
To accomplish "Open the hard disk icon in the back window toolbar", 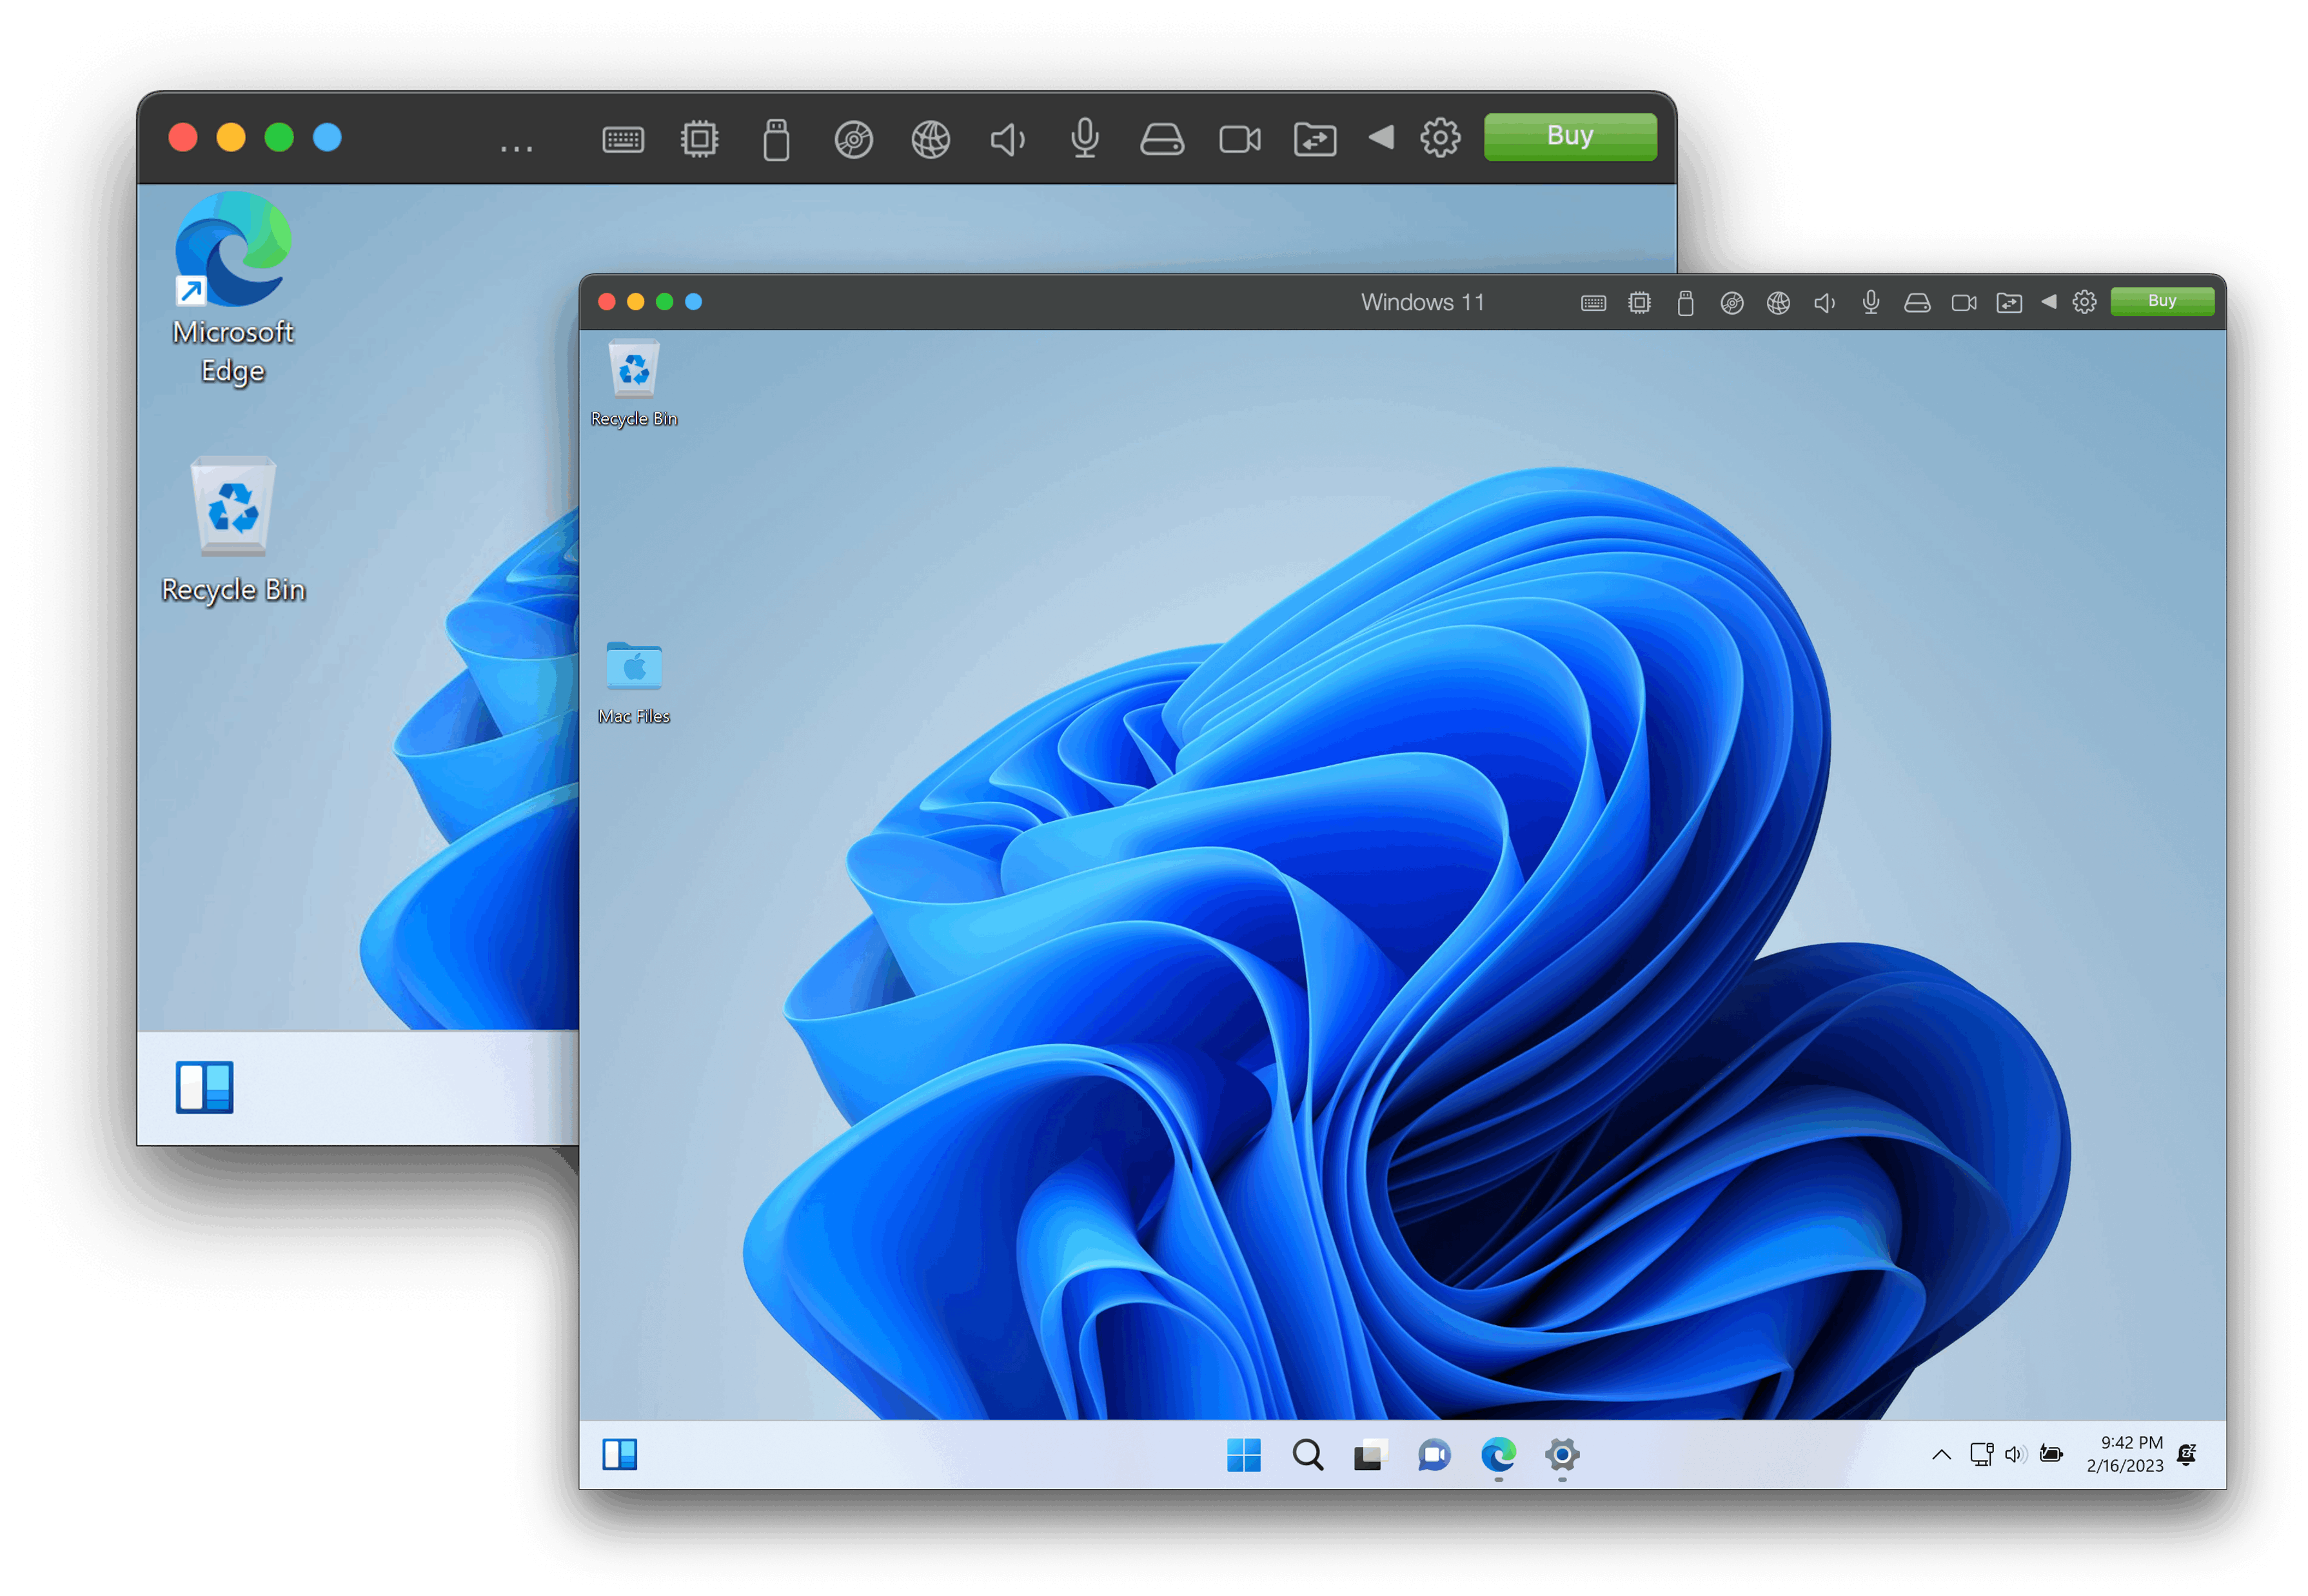I will coord(1162,139).
